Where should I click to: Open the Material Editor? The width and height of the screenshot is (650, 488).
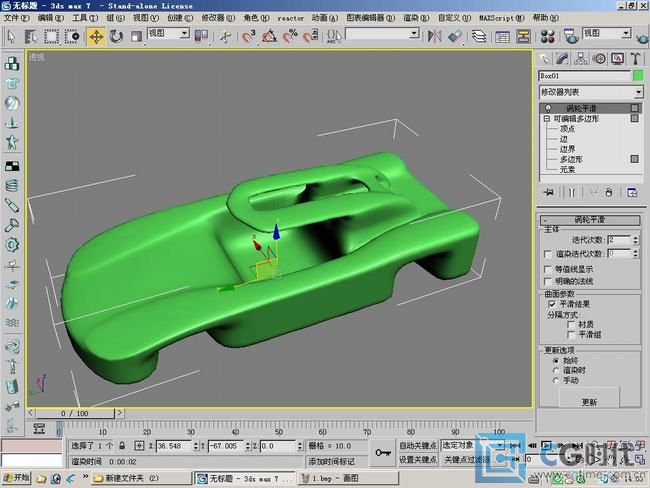[x=547, y=36]
